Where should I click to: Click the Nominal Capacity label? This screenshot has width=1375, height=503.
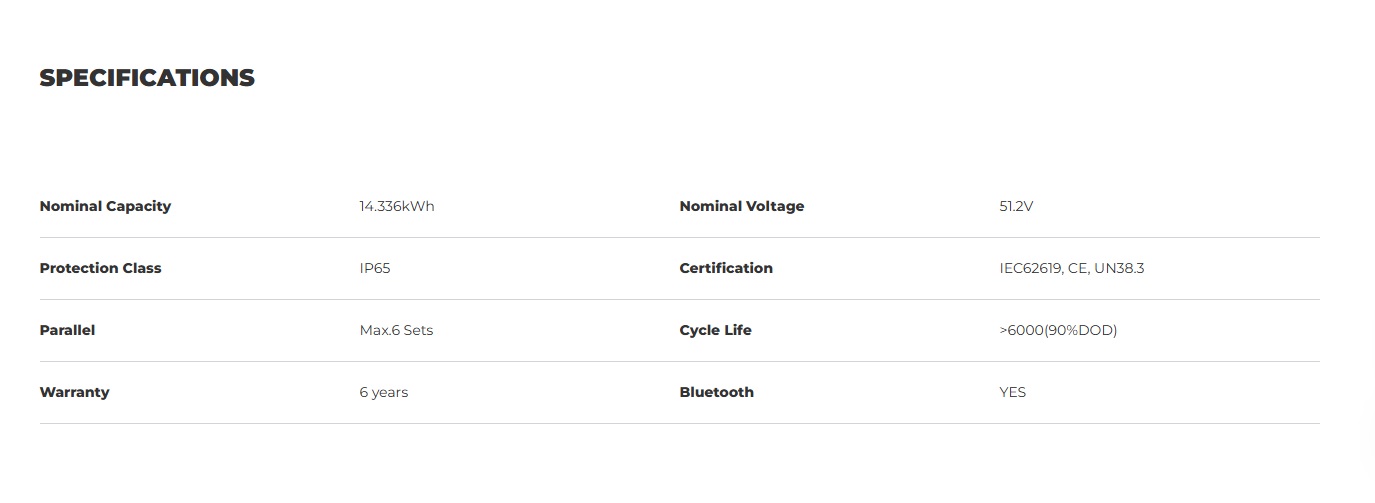coord(105,206)
